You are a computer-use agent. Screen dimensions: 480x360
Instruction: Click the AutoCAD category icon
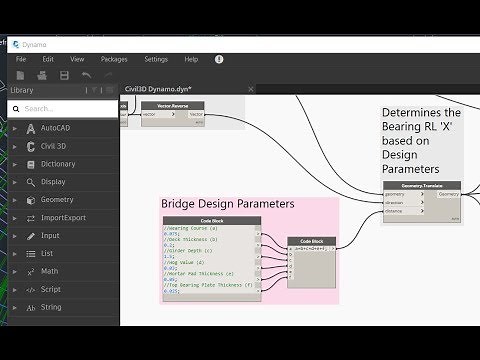coord(31,128)
